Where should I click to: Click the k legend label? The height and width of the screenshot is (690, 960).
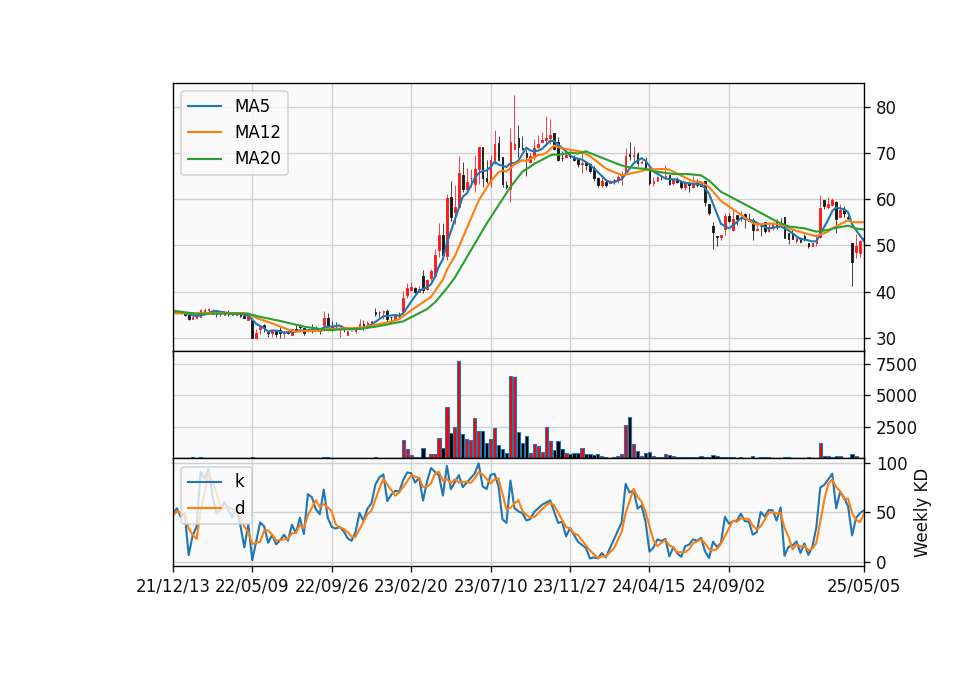pos(239,481)
